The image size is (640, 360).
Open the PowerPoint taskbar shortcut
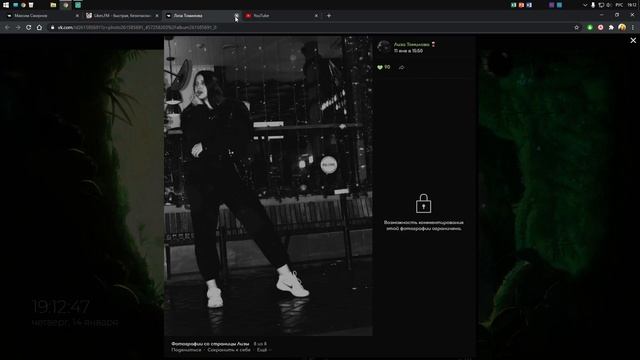(521, 5)
